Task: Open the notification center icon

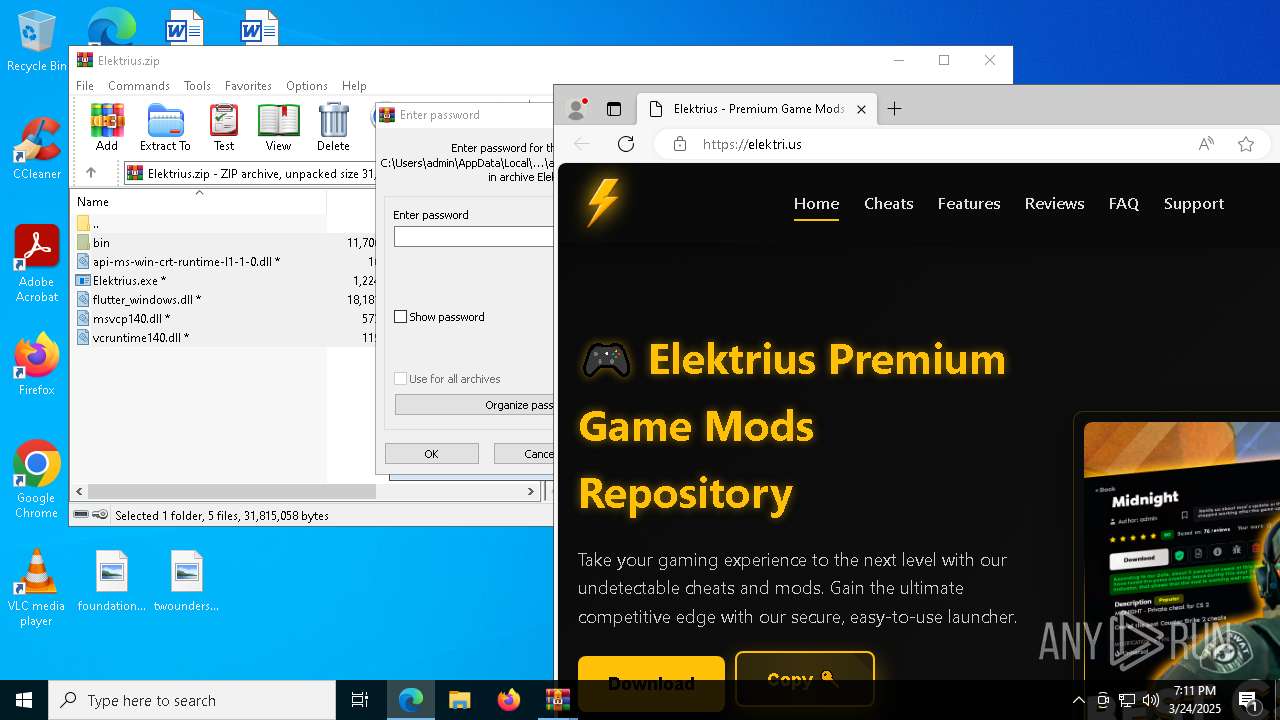Action: [1248, 700]
